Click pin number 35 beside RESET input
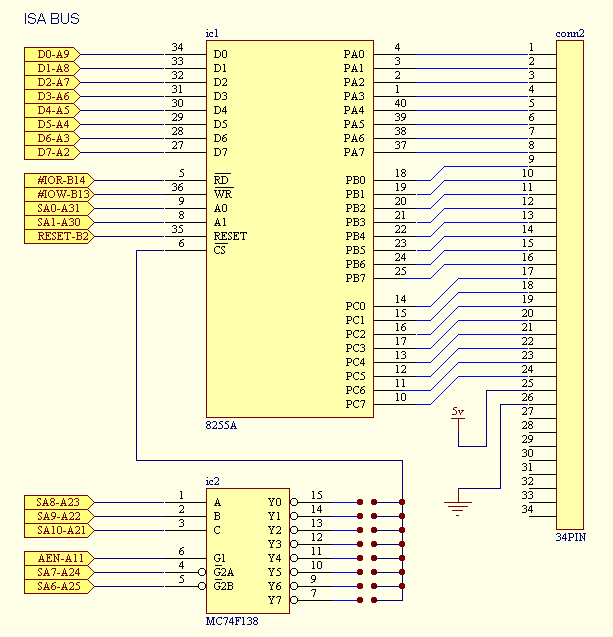The height and width of the screenshot is (637, 613). (178, 230)
